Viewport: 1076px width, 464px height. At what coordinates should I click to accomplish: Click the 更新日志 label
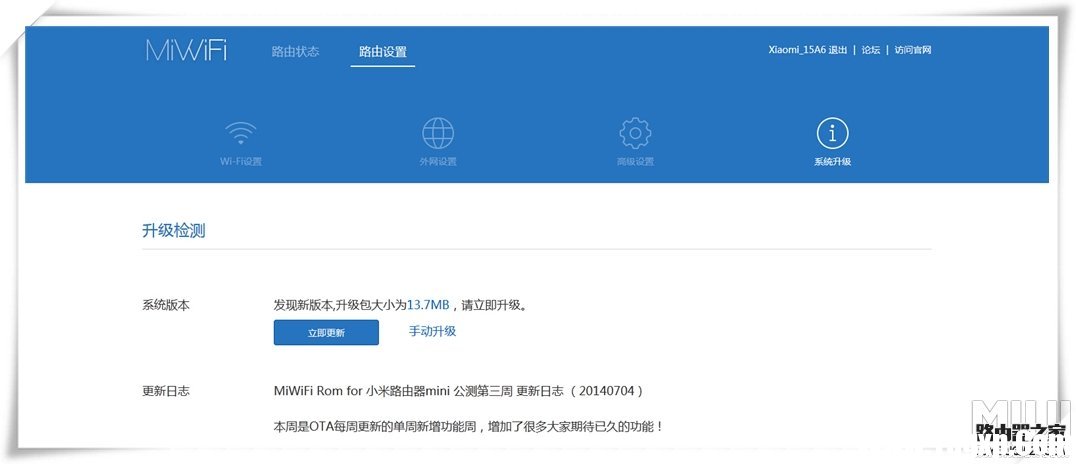click(165, 391)
